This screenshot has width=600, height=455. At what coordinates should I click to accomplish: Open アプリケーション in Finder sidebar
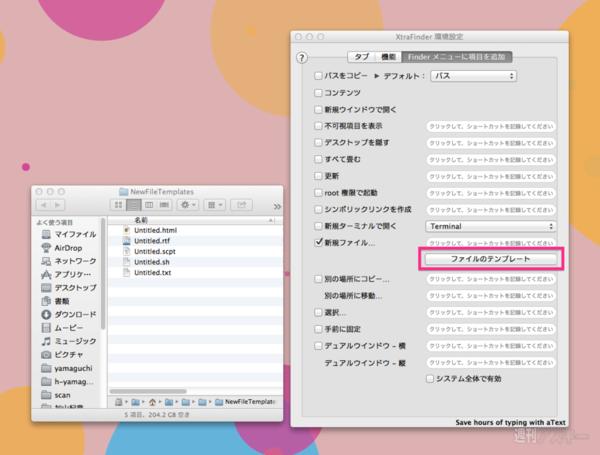click(66, 274)
